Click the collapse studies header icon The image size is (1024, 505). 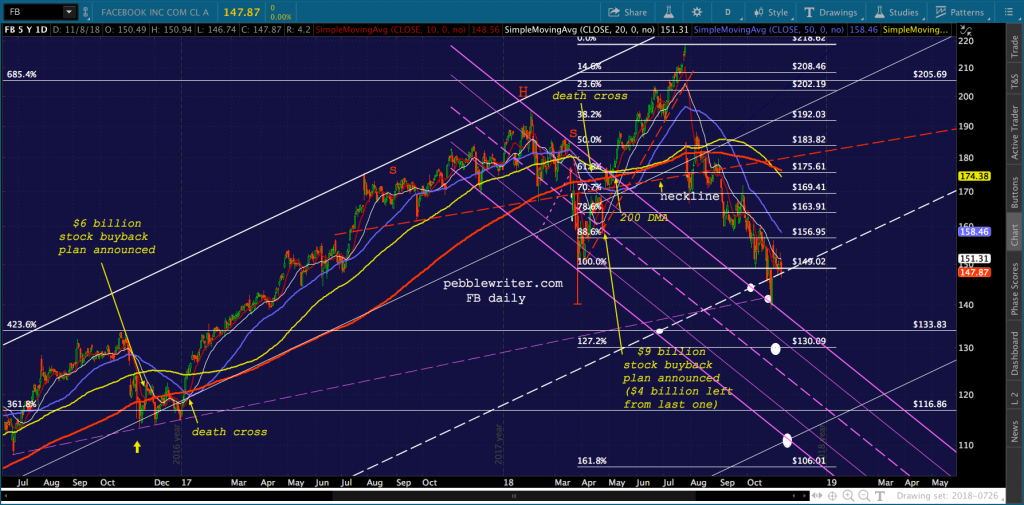click(x=967, y=29)
